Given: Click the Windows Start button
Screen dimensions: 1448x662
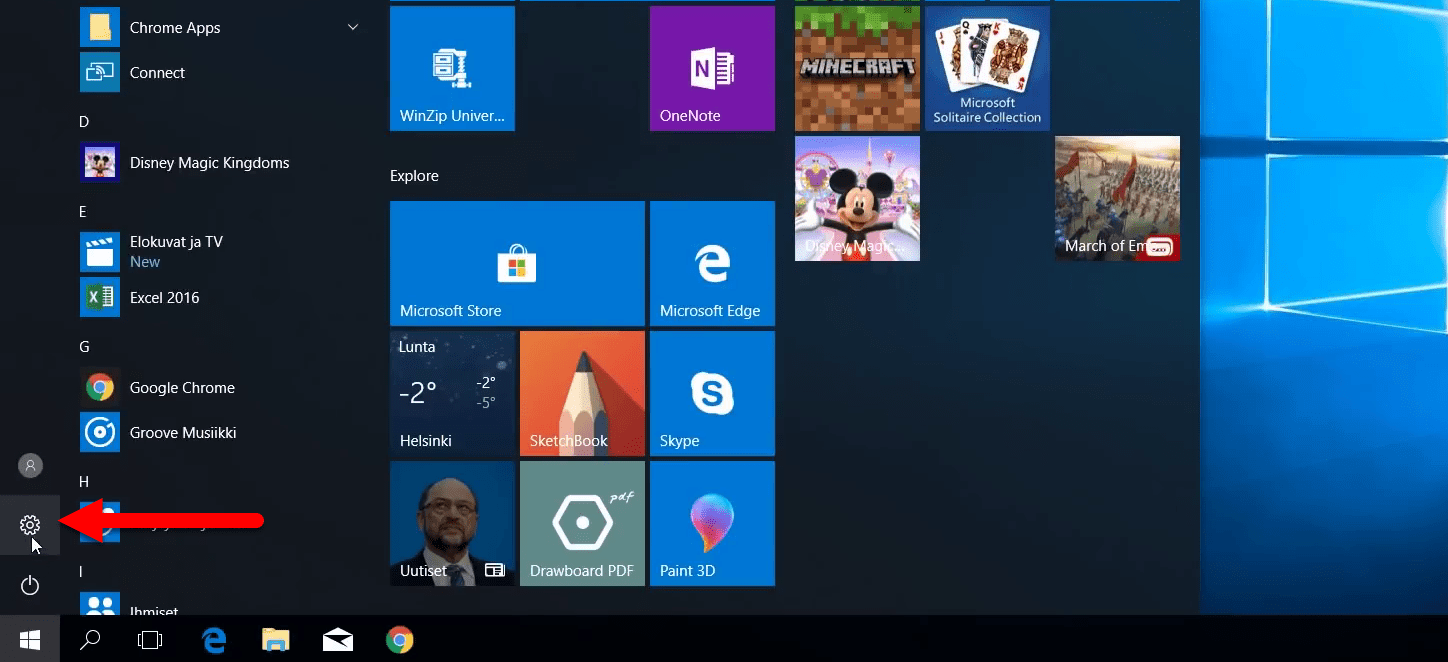Looking at the screenshot, I should point(30,638).
